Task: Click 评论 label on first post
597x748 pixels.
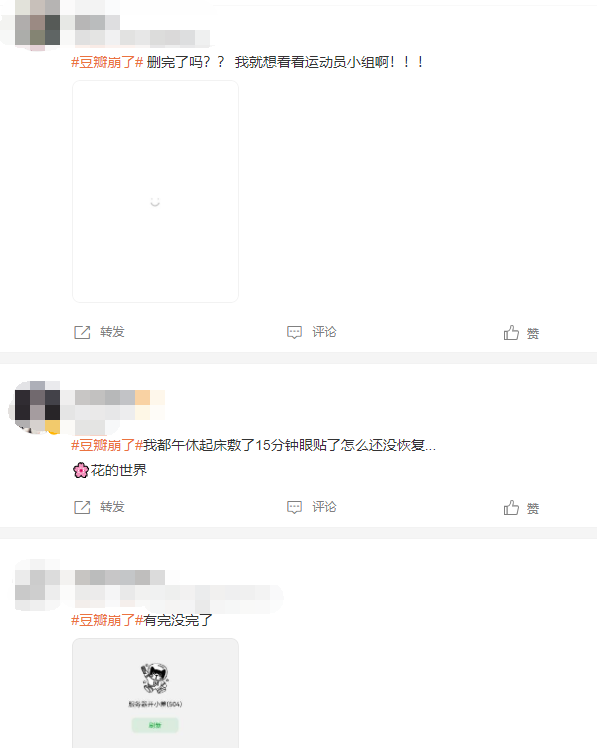Action: coord(325,332)
